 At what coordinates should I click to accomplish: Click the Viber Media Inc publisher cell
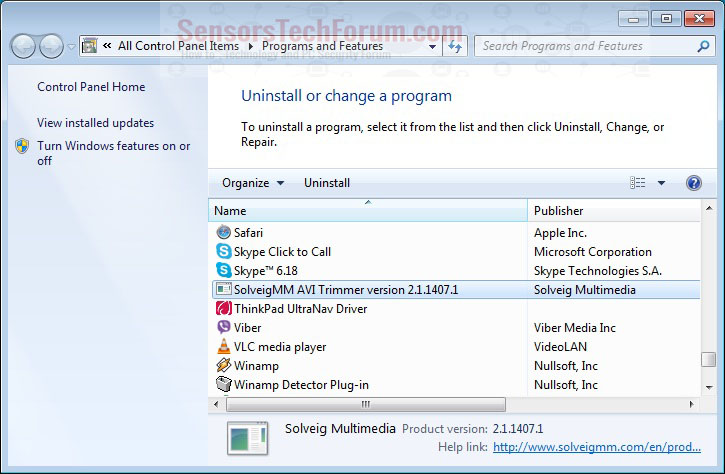(x=575, y=328)
